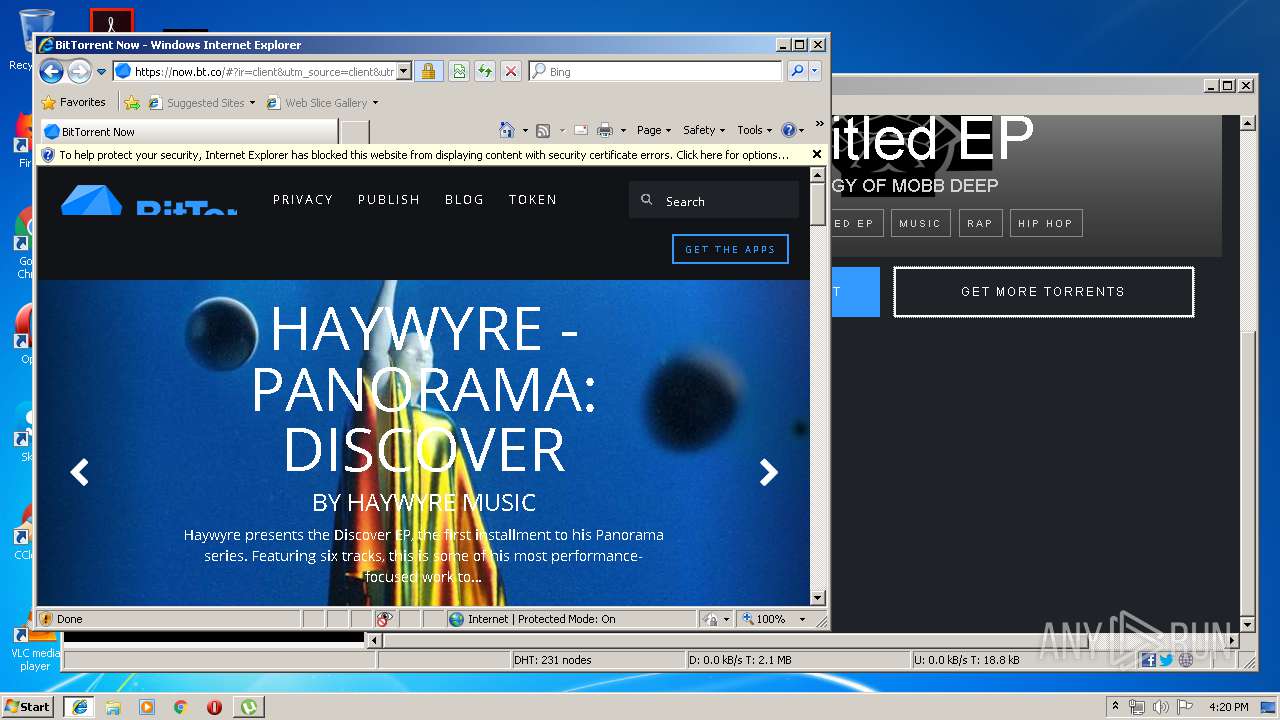The image size is (1280, 720).
Task: Show more command bar items chevron
Action: [x=820, y=124]
